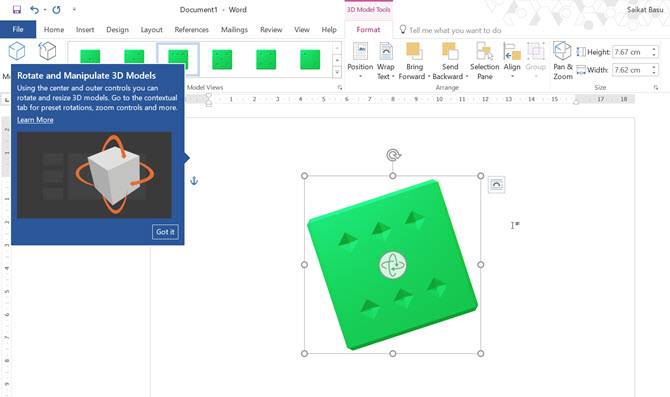Image resolution: width=670 pixels, height=397 pixels.
Task: Click the Width spinner arrows
Action: tap(654, 70)
